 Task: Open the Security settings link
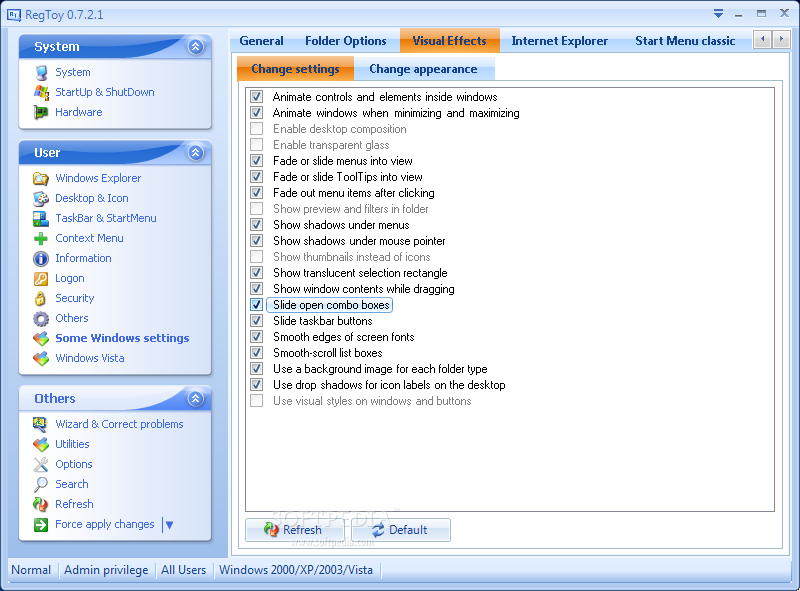coord(74,298)
